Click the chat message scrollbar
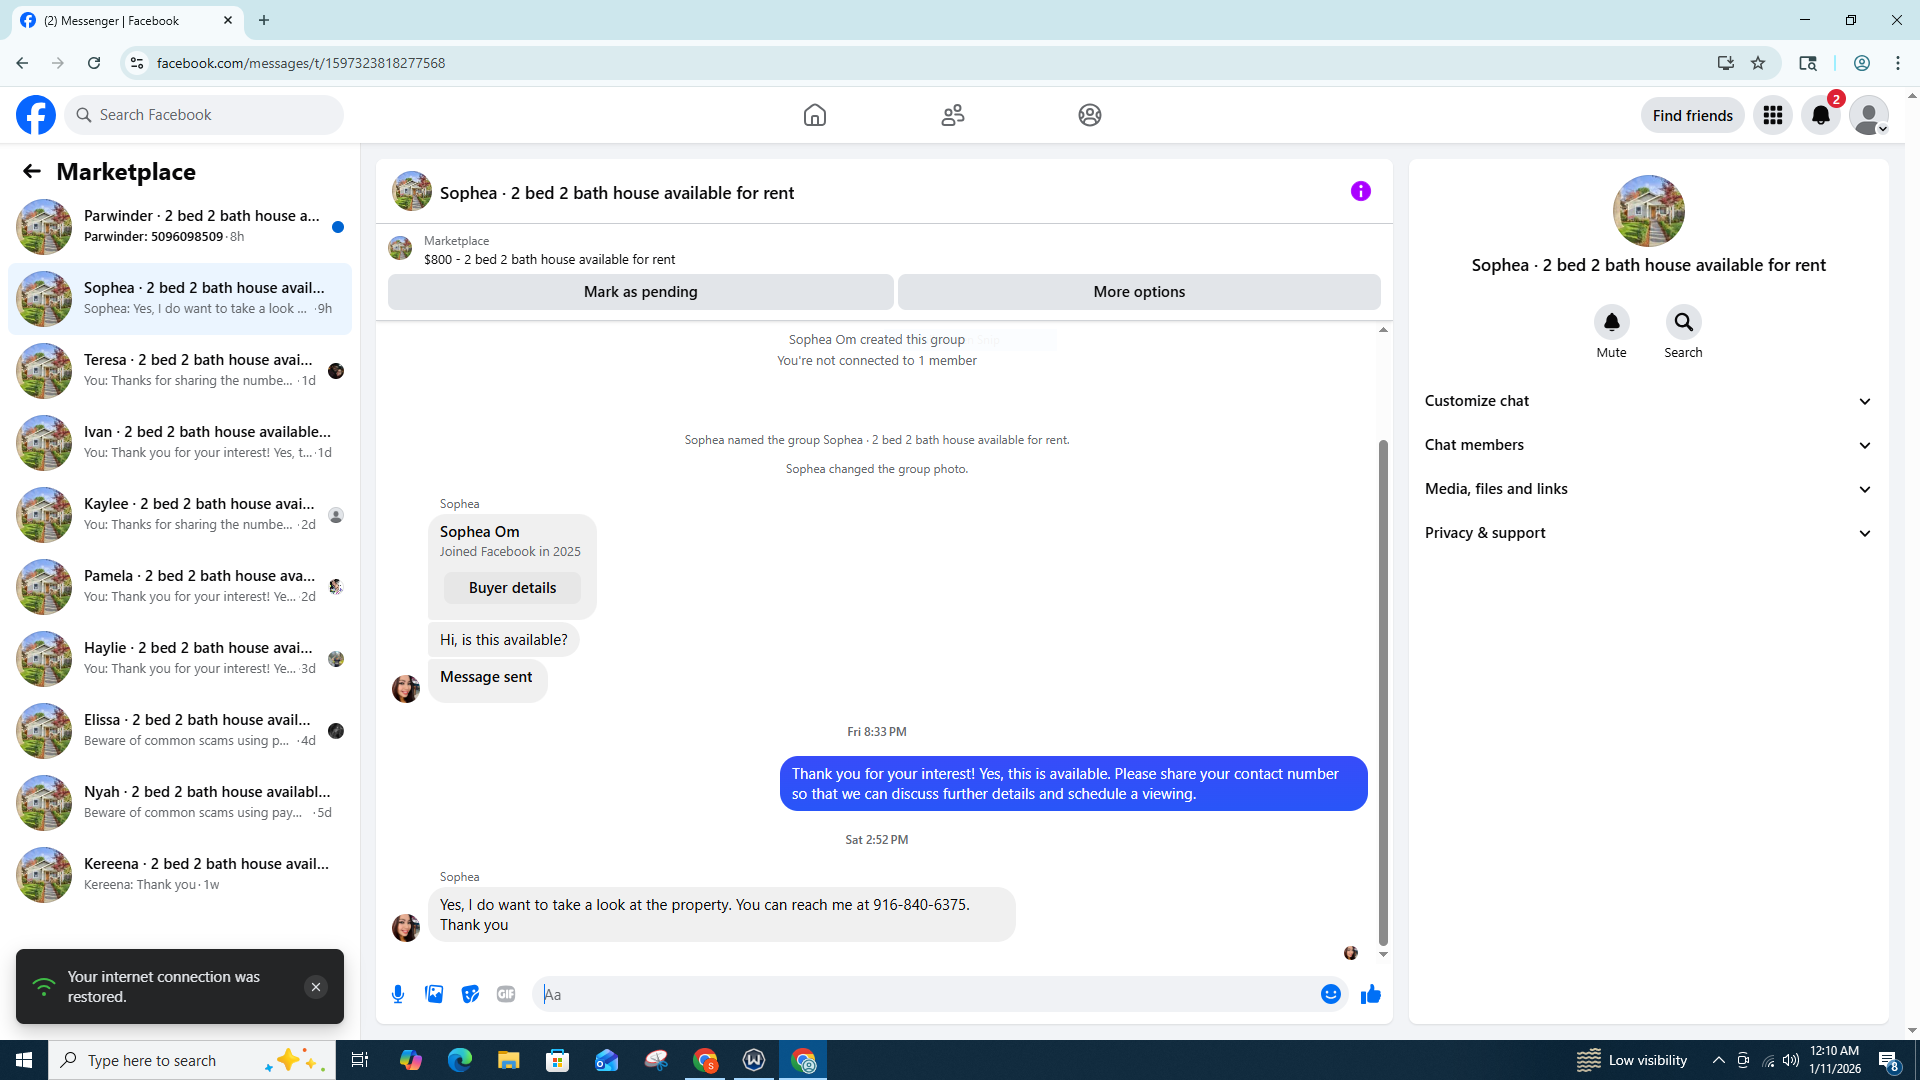Screen dimensions: 1920x1080 pos(1383,692)
